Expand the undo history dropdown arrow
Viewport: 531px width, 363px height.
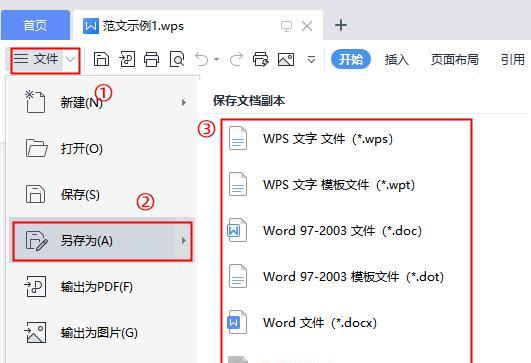pyautogui.click(x=216, y=60)
